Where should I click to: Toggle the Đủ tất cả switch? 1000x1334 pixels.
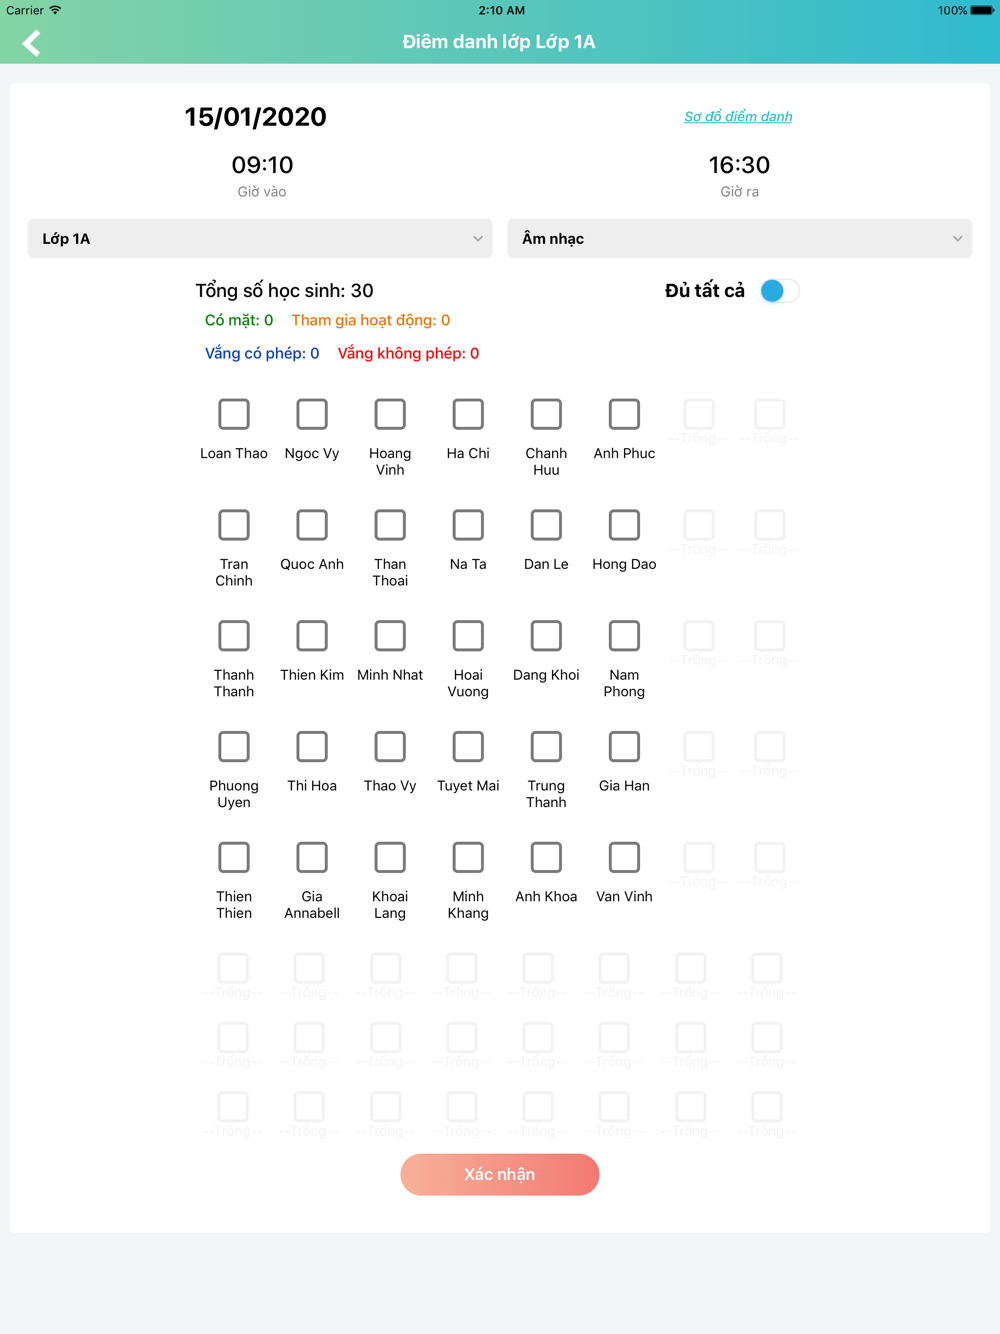tap(779, 291)
